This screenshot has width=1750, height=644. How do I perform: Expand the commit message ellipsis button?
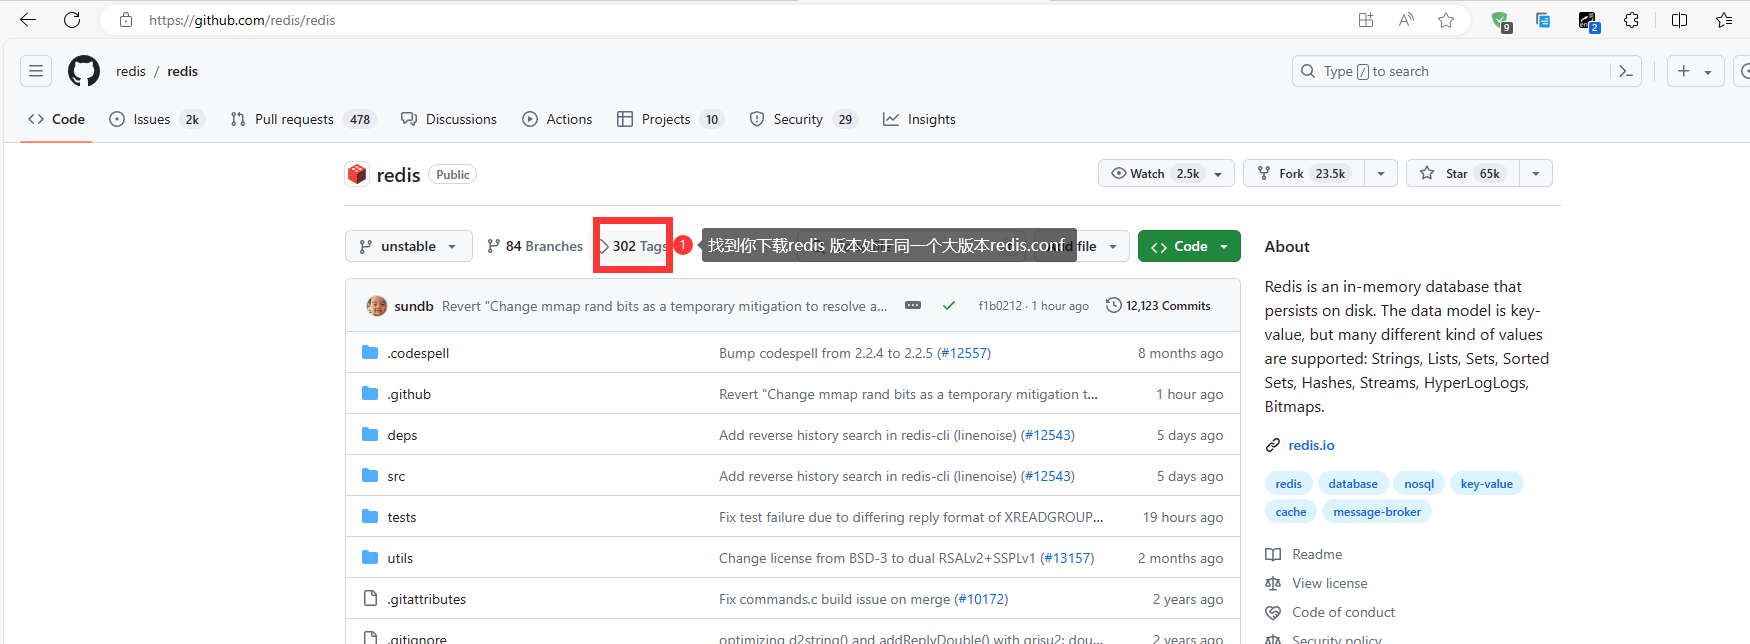point(913,306)
